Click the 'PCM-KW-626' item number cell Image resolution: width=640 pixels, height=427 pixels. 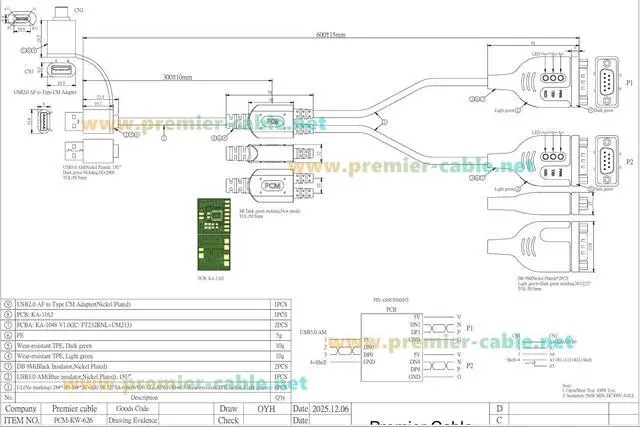click(74, 420)
